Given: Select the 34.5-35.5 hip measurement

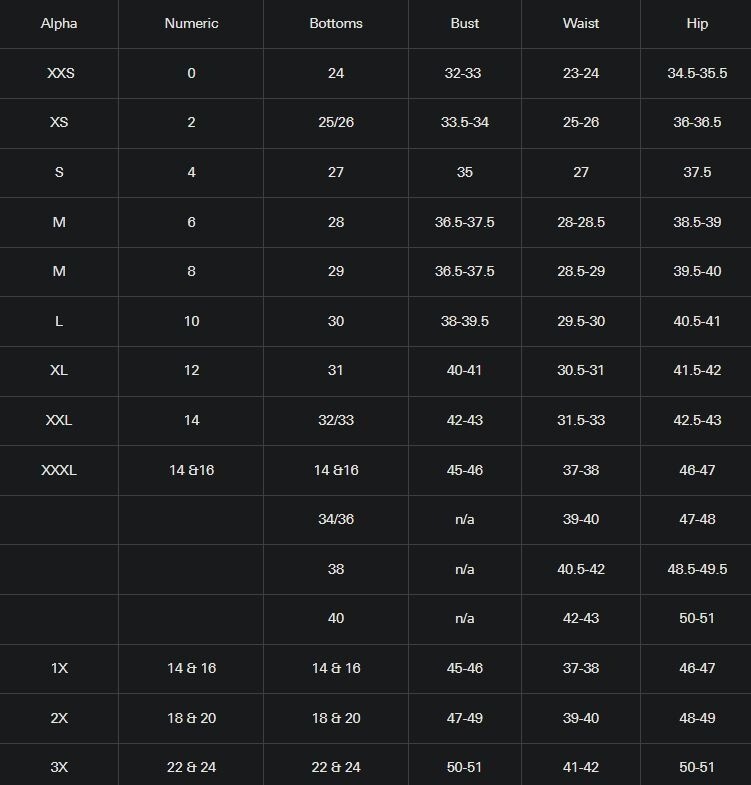Looking at the screenshot, I should coord(697,73).
